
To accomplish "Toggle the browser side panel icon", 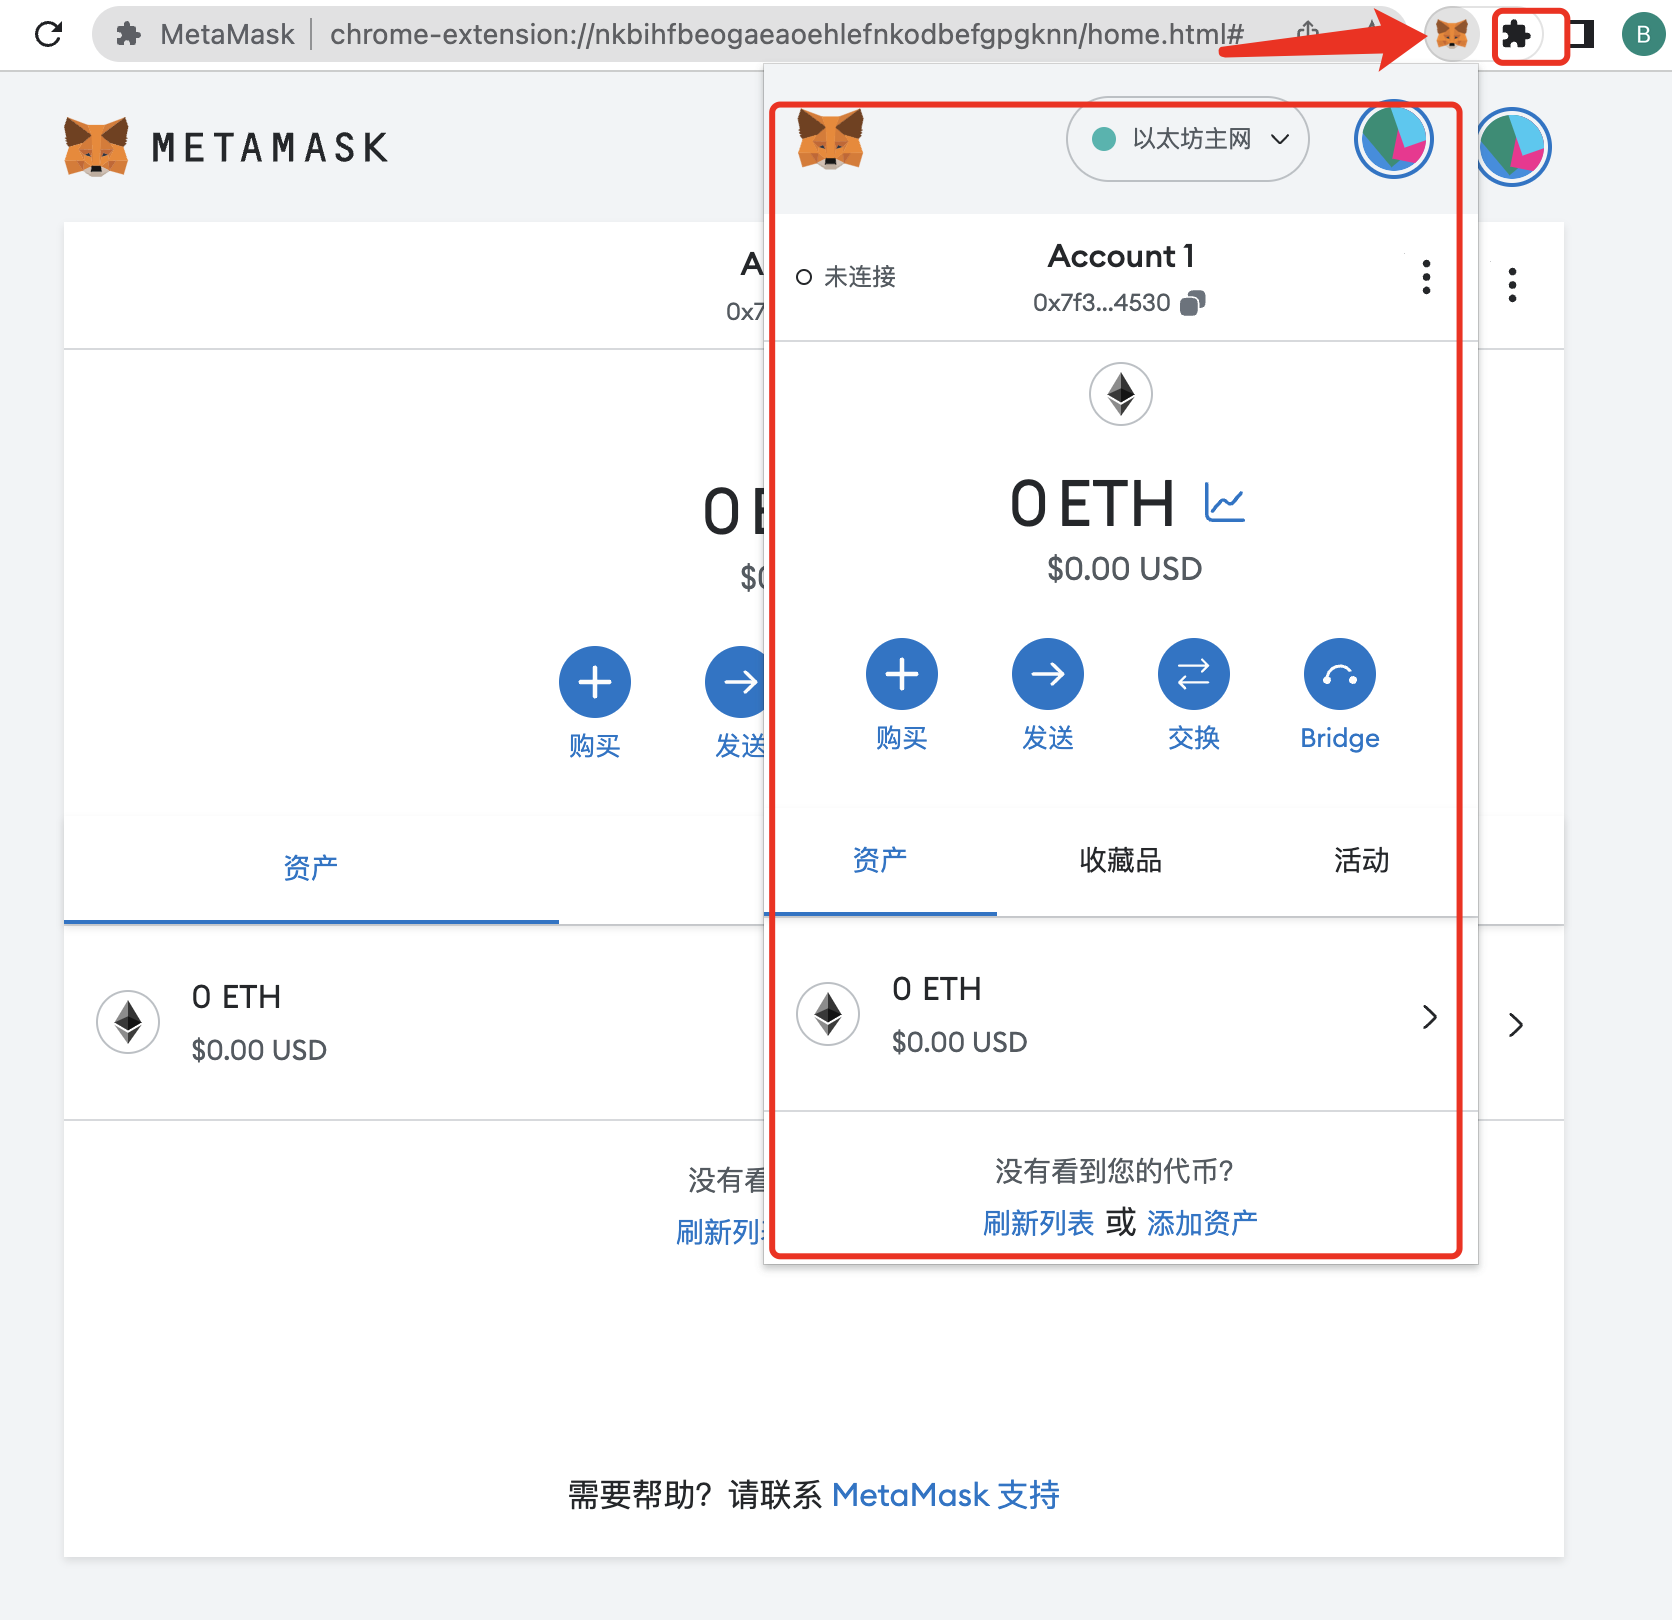I will click(x=1581, y=34).
